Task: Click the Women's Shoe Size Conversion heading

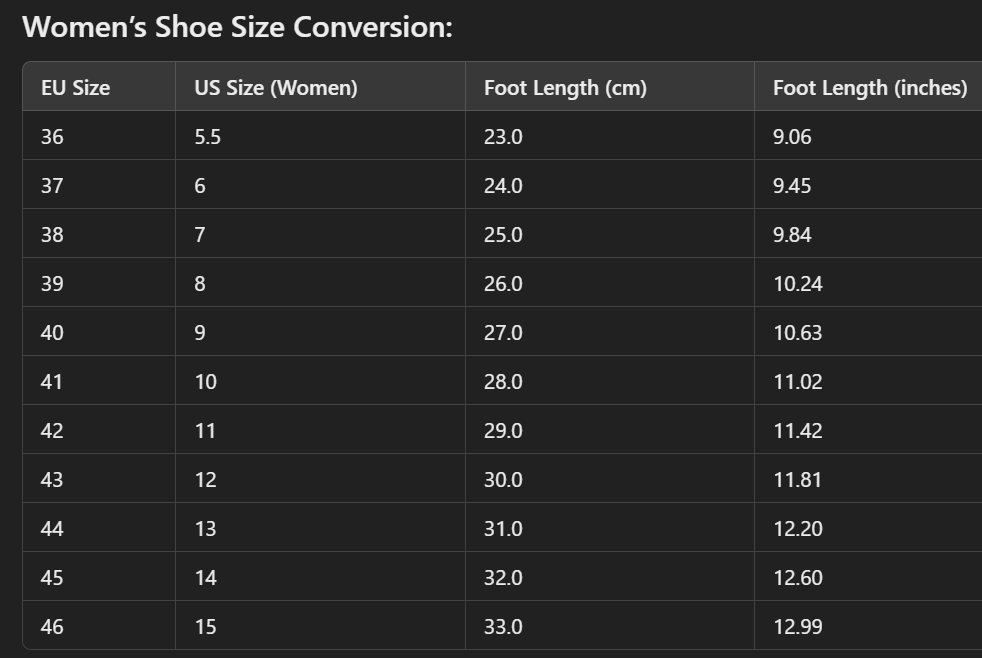Action: [237, 27]
